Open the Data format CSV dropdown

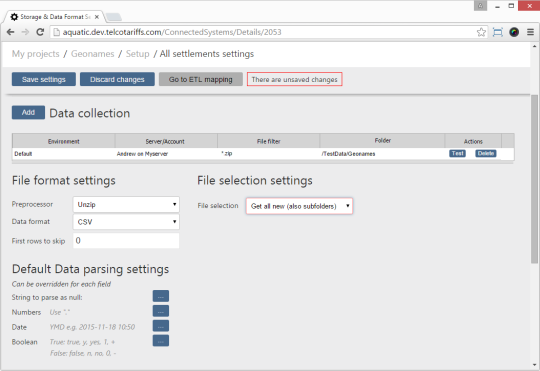click(x=126, y=221)
